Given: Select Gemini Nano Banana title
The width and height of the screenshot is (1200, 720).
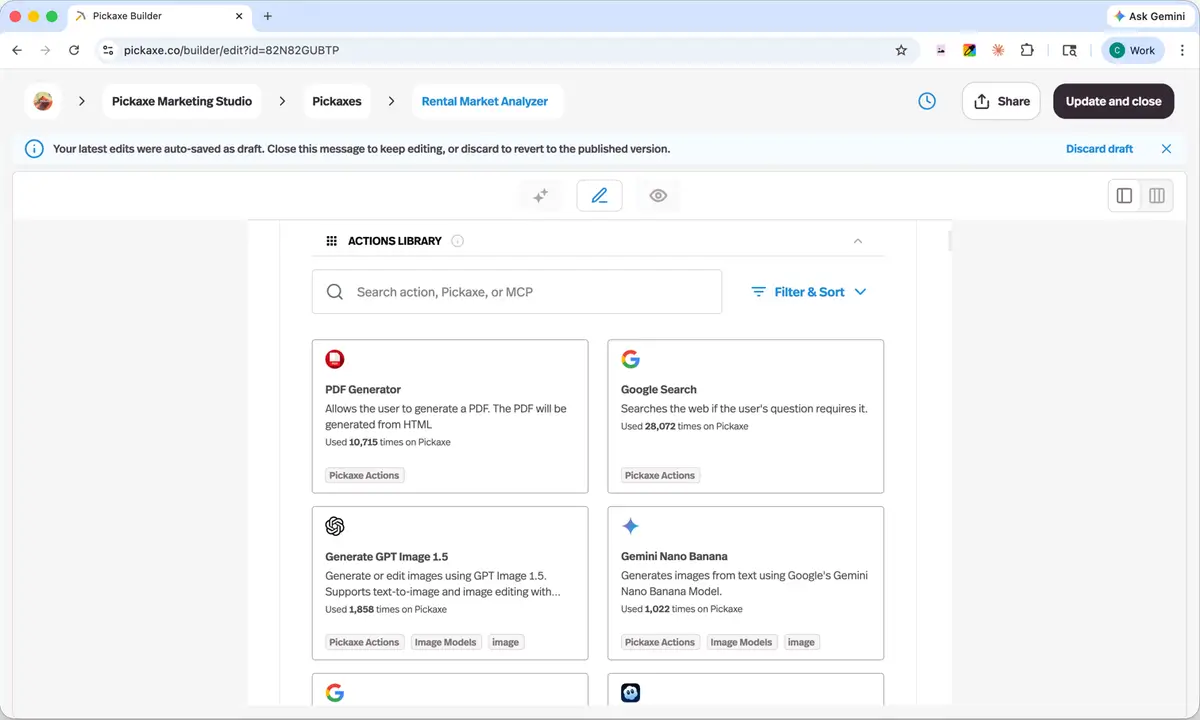Looking at the screenshot, I should click(x=674, y=557).
